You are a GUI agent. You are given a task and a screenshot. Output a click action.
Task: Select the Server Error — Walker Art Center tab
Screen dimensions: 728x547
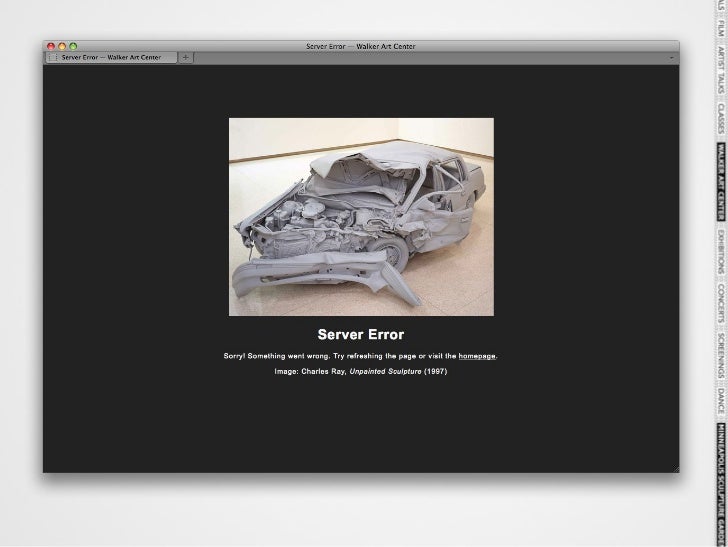(111, 58)
